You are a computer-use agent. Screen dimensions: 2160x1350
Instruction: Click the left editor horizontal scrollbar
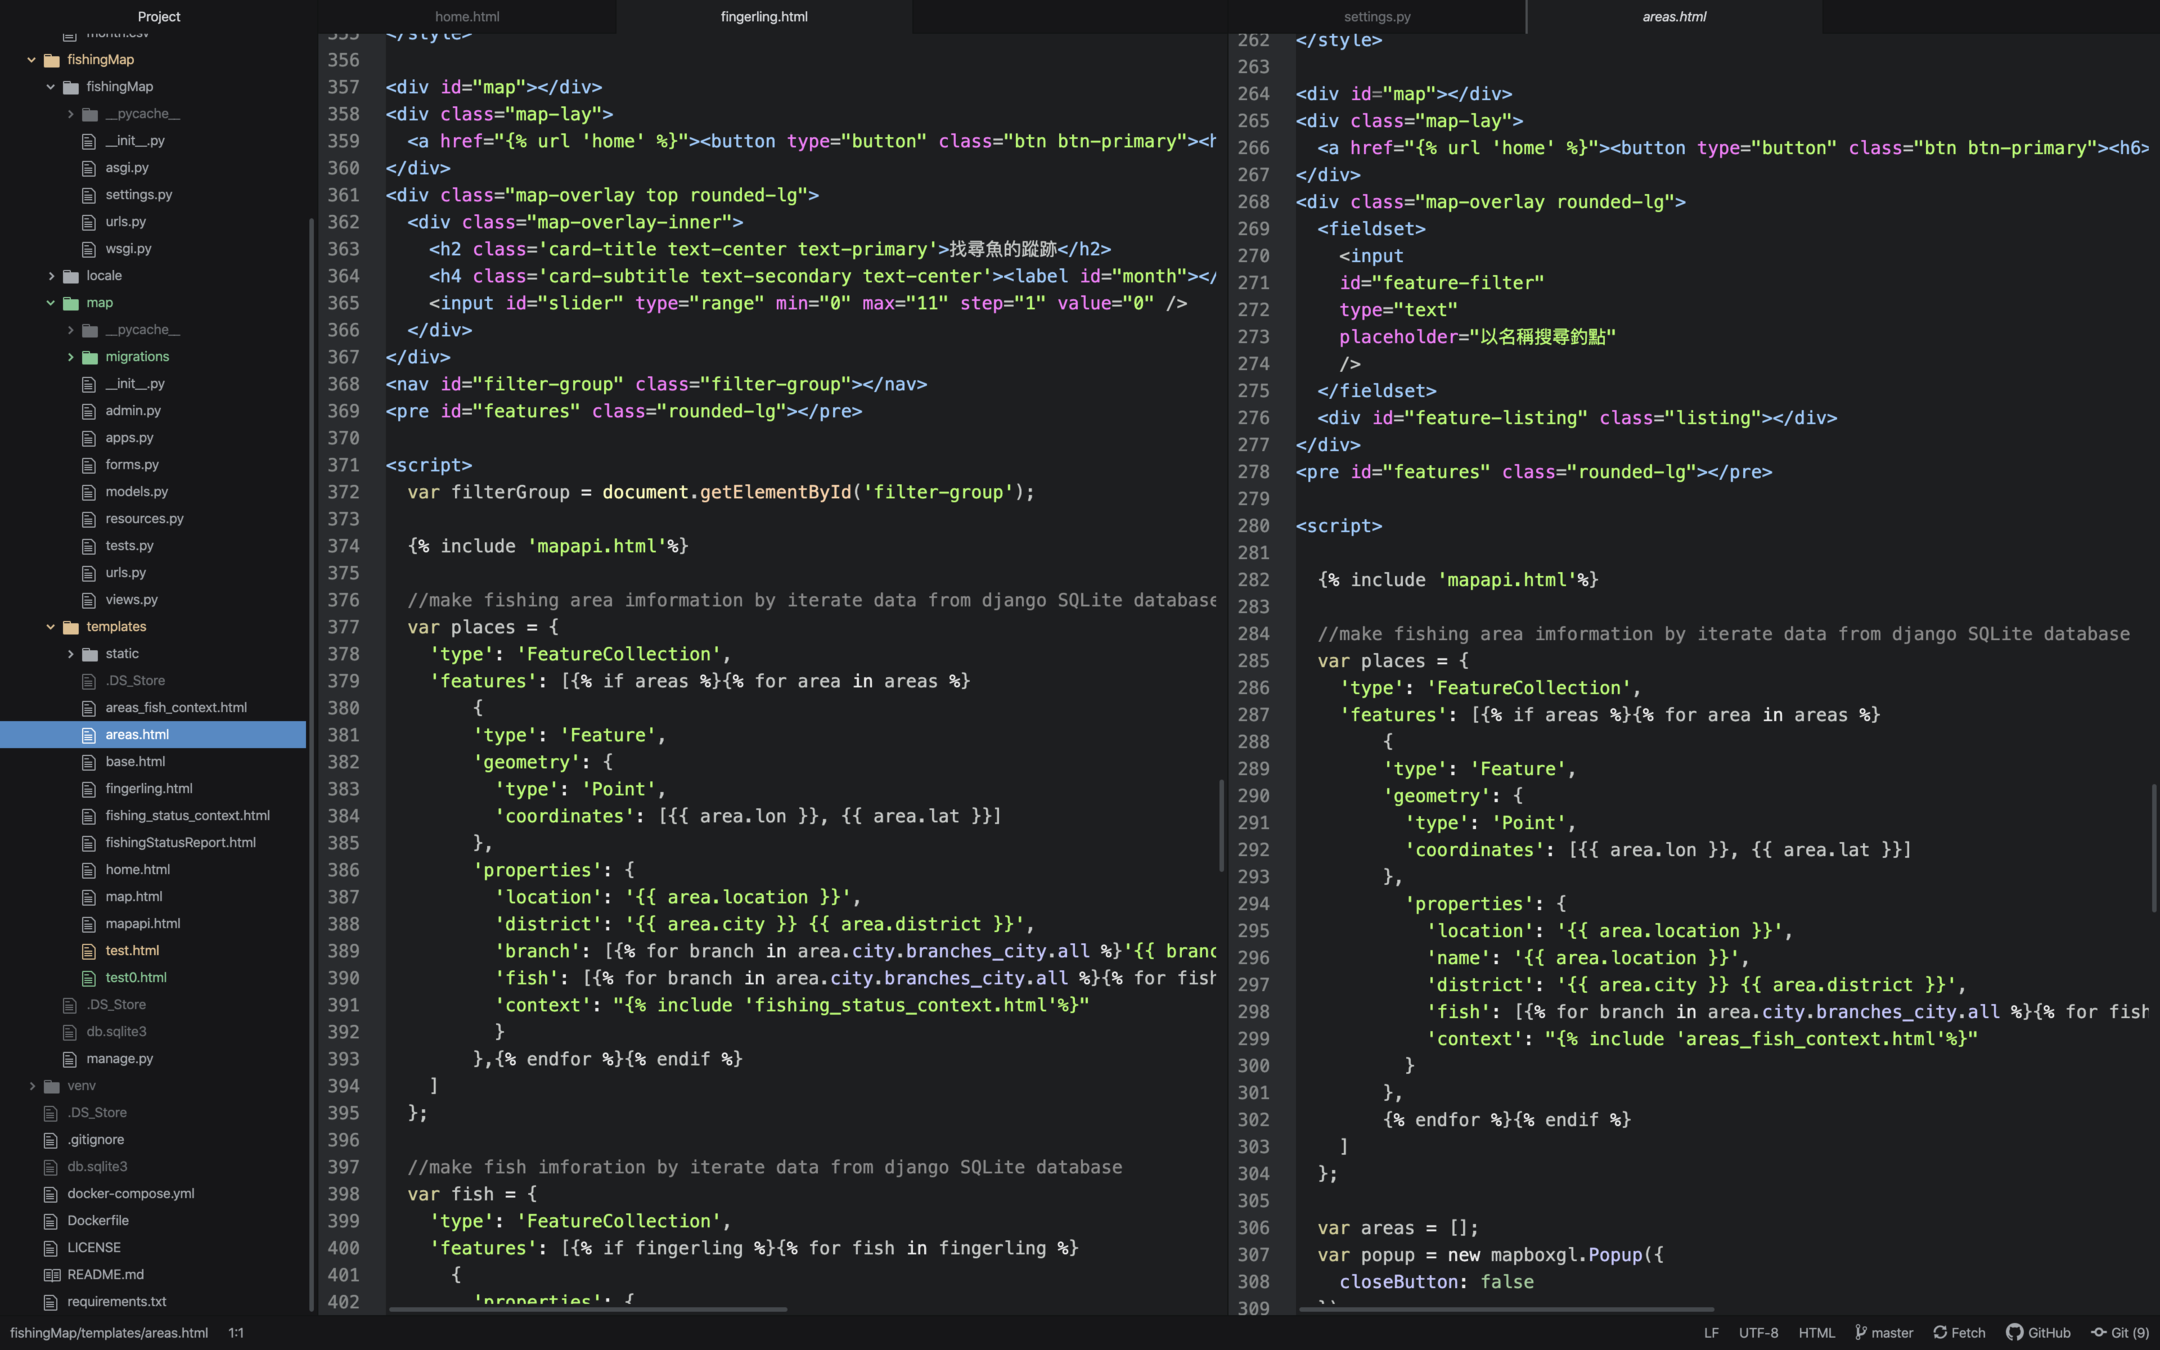[588, 1309]
